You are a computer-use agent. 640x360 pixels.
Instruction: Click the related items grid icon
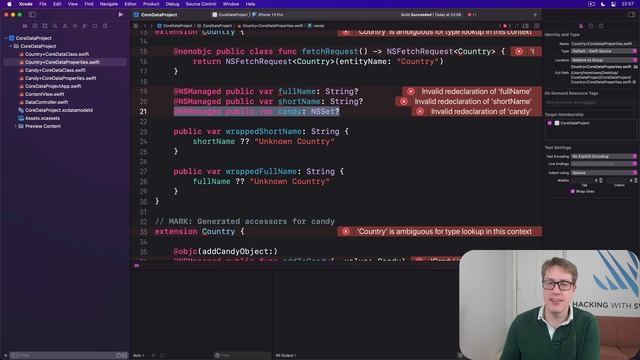(136, 26)
